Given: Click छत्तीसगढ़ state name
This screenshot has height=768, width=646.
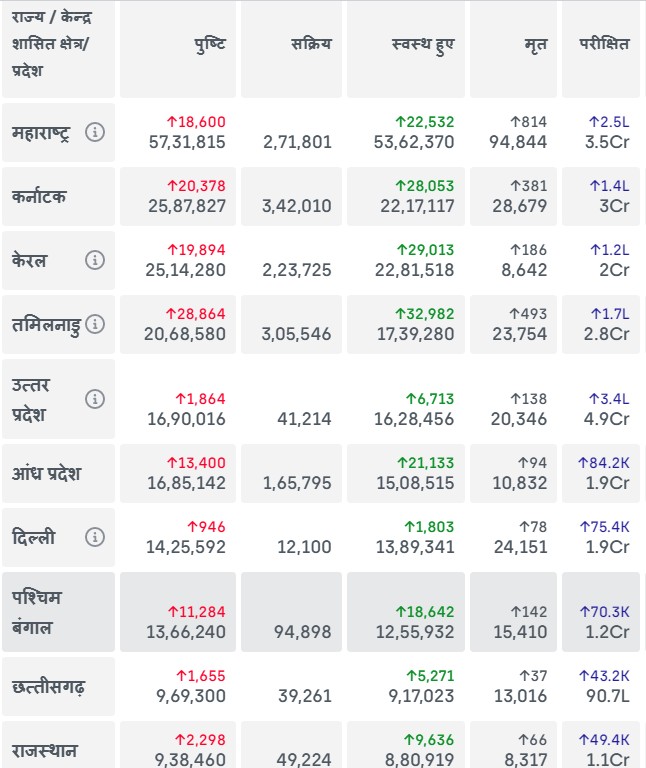Looking at the screenshot, I should point(49,687).
